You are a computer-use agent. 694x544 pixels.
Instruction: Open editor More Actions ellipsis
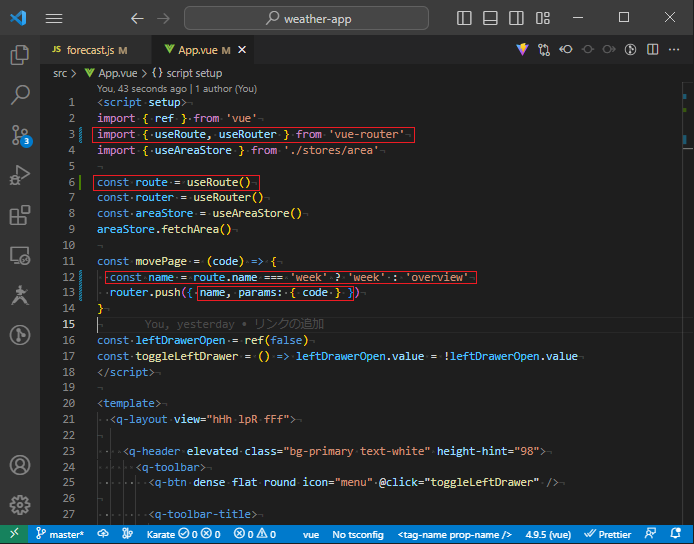tap(674, 50)
